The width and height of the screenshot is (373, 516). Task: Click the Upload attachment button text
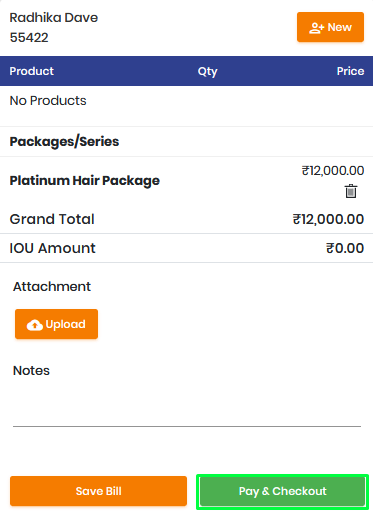(x=65, y=324)
